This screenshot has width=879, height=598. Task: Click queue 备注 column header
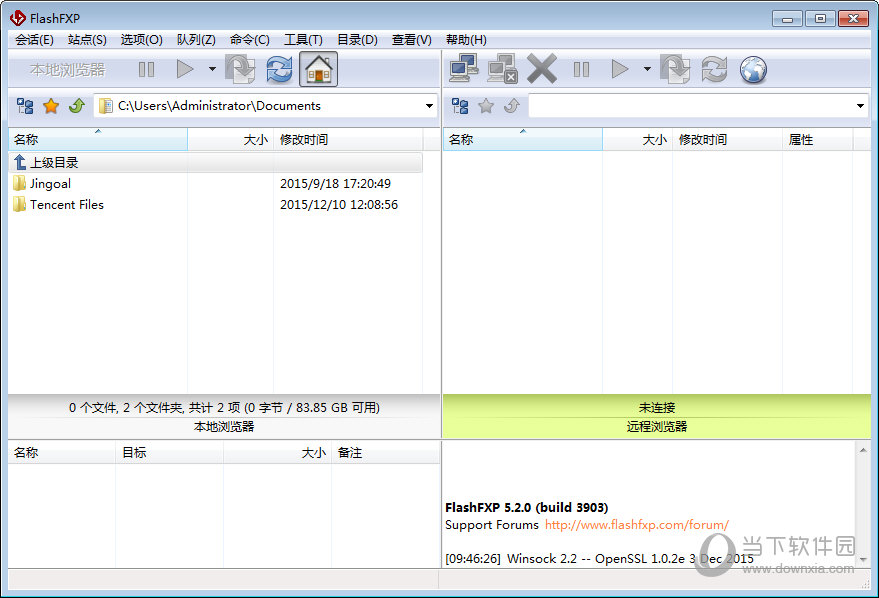[386, 453]
